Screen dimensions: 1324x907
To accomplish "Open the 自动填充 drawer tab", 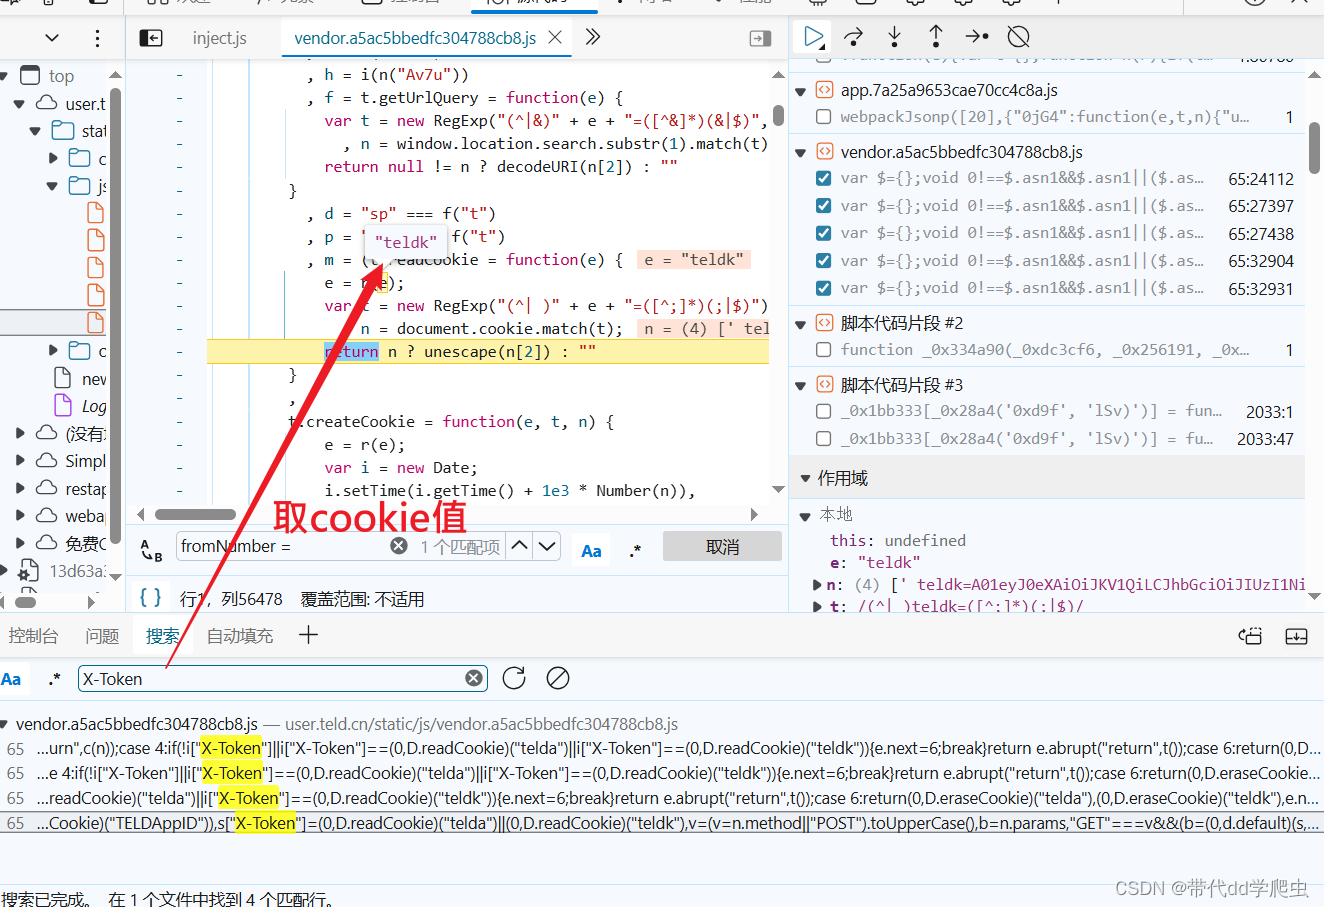I will (240, 636).
